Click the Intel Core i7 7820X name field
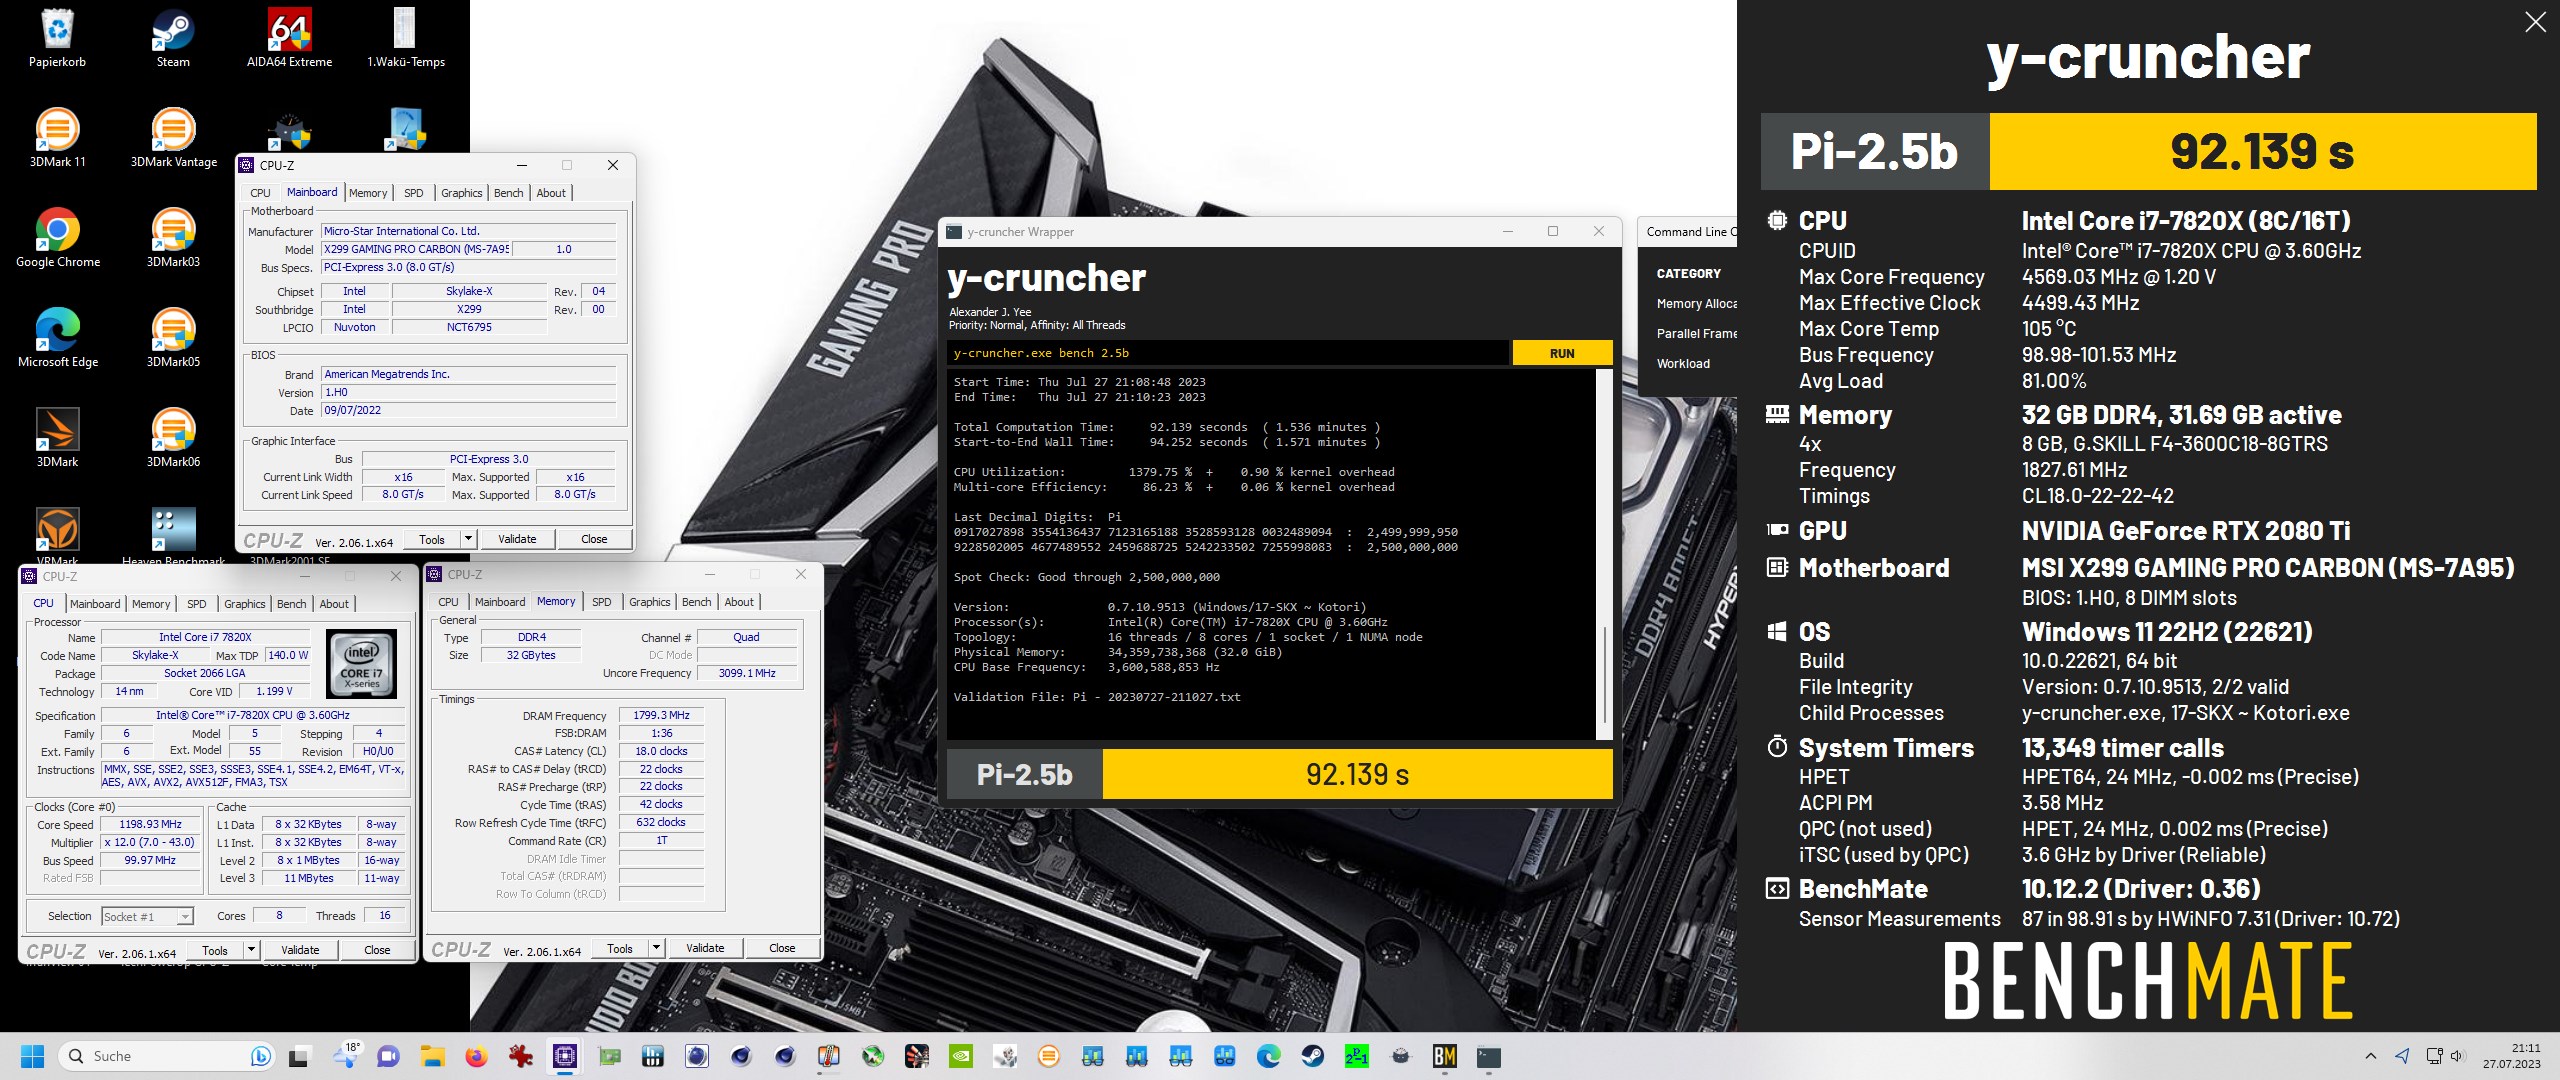The width and height of the screenshot is (2560, 1080). [x=205, y=637]
